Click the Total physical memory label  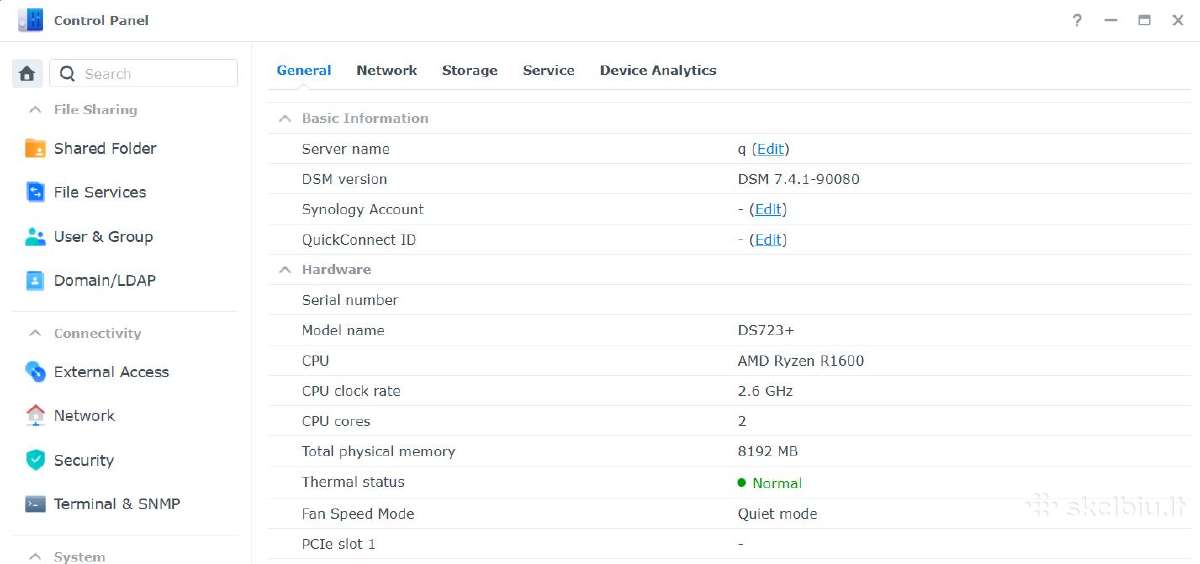(378, 452)
